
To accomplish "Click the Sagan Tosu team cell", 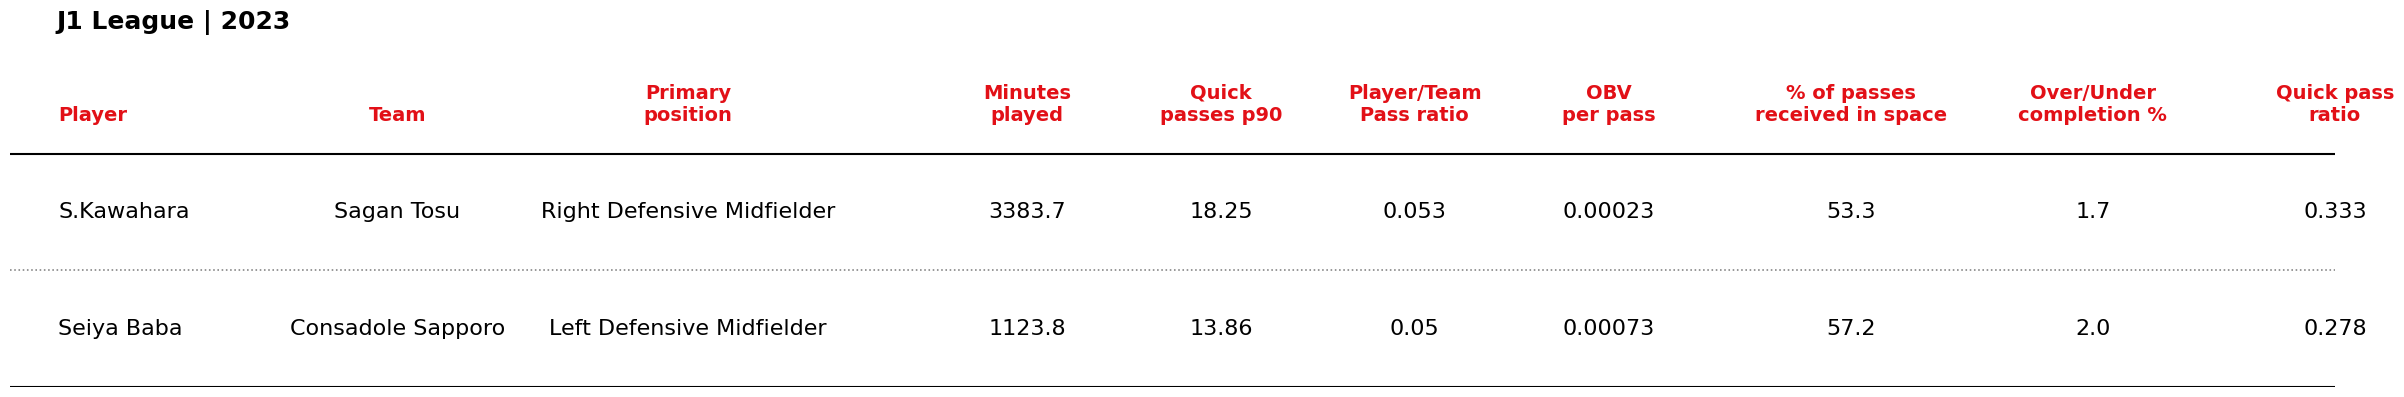I will click(397, 212).
